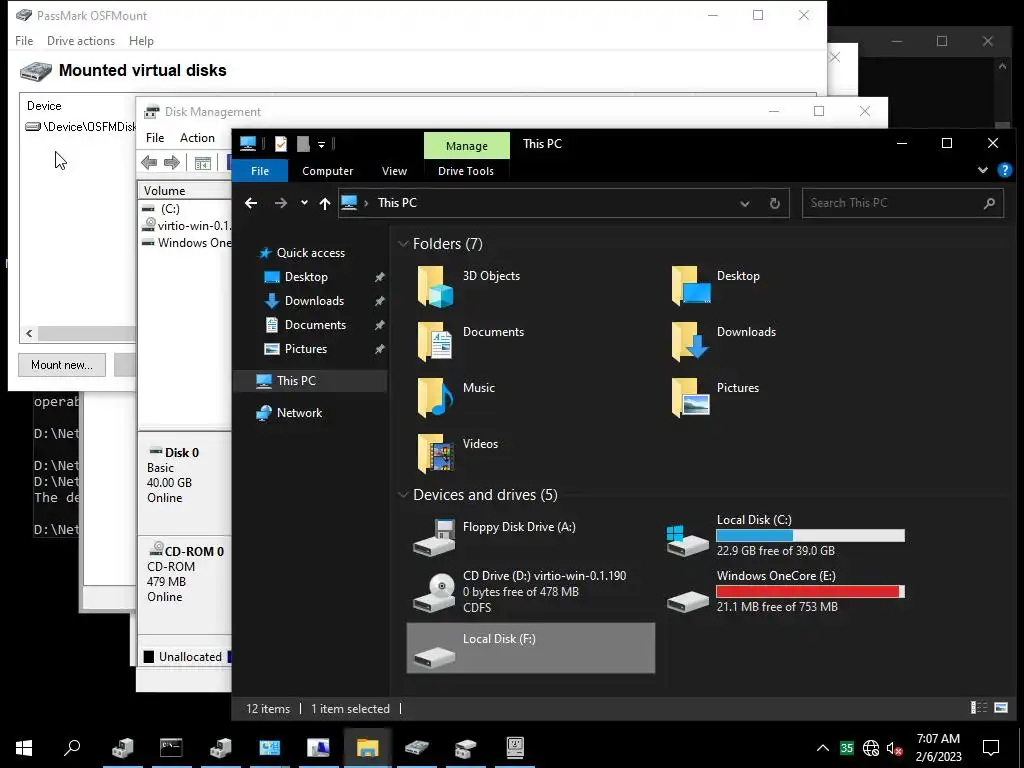Select \Device\OSFMDisk row in OSFMount list
This screenshot has width=1024, height=768.
[80, 127]
